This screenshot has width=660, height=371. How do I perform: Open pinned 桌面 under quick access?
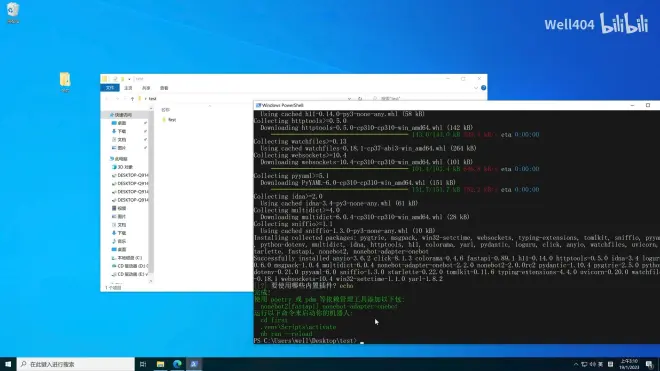119,123
